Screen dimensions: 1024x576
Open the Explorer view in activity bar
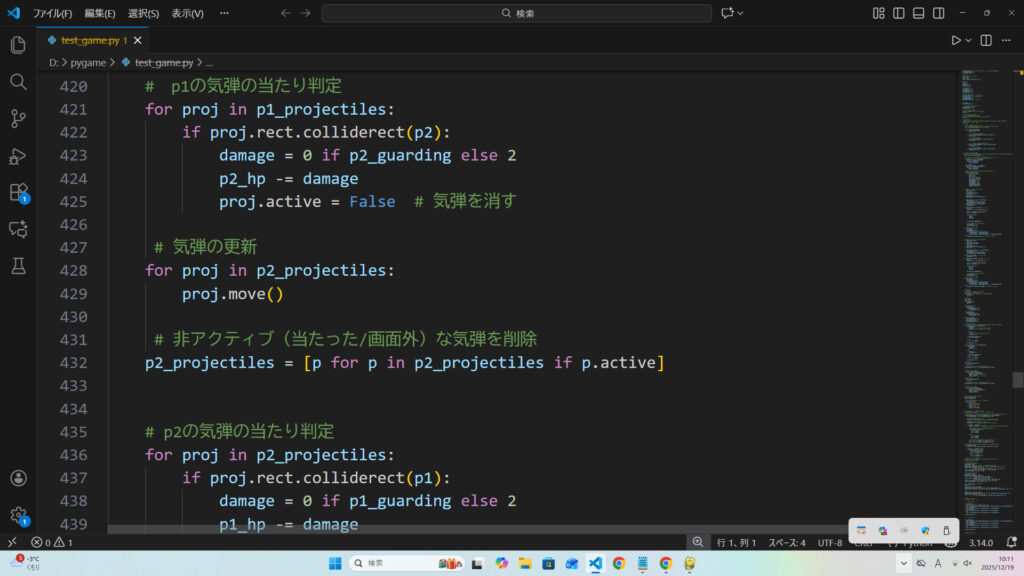[17, 45]
